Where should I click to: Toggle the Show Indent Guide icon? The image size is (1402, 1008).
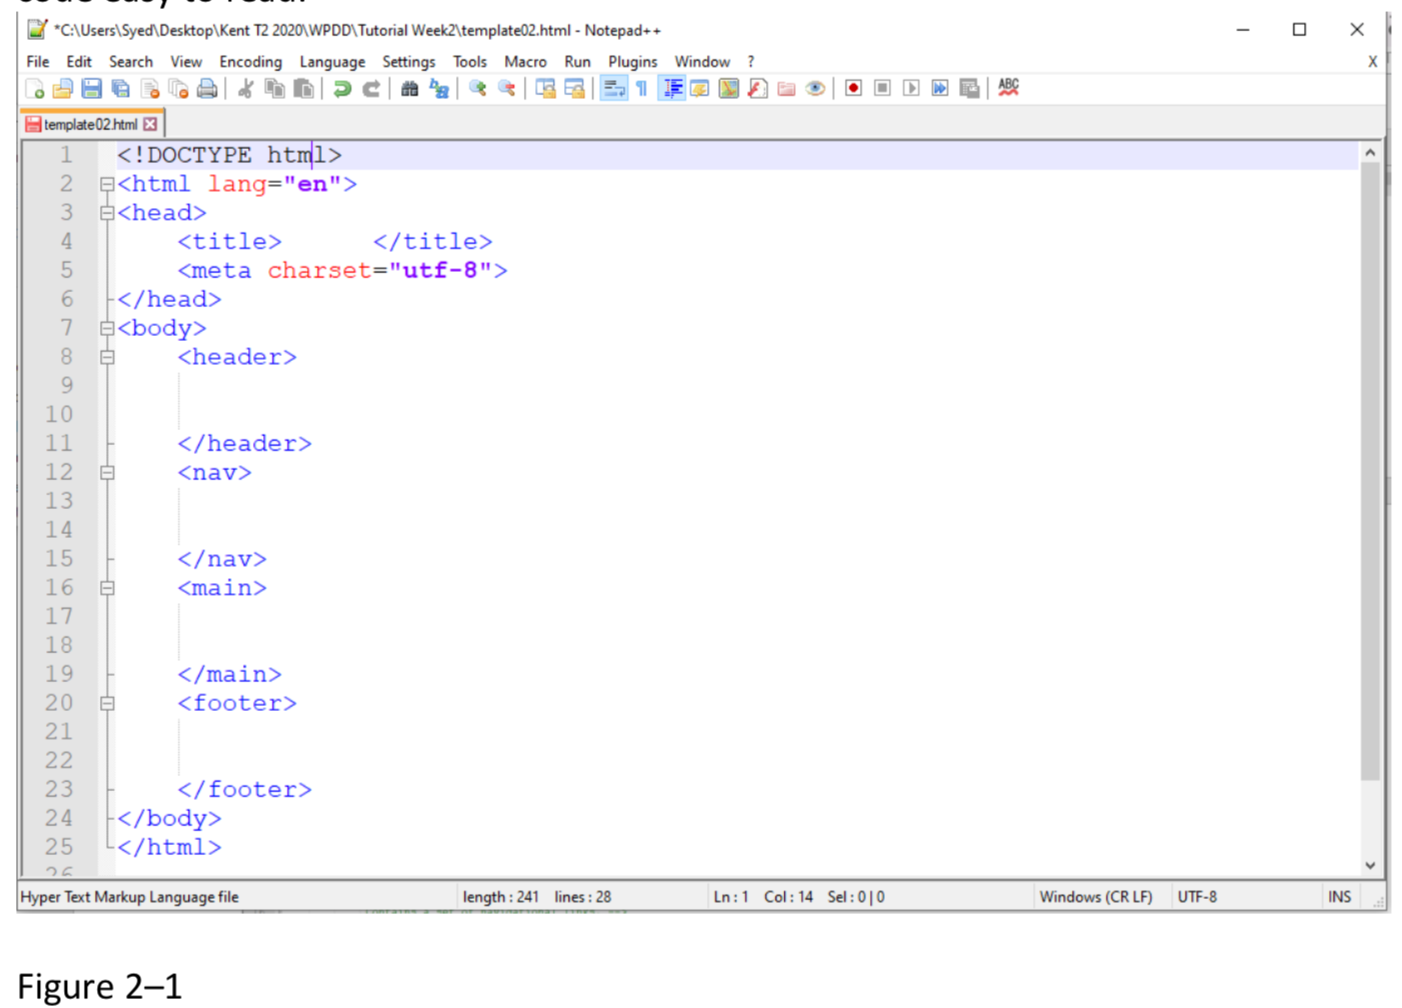[x=672, y=89]
